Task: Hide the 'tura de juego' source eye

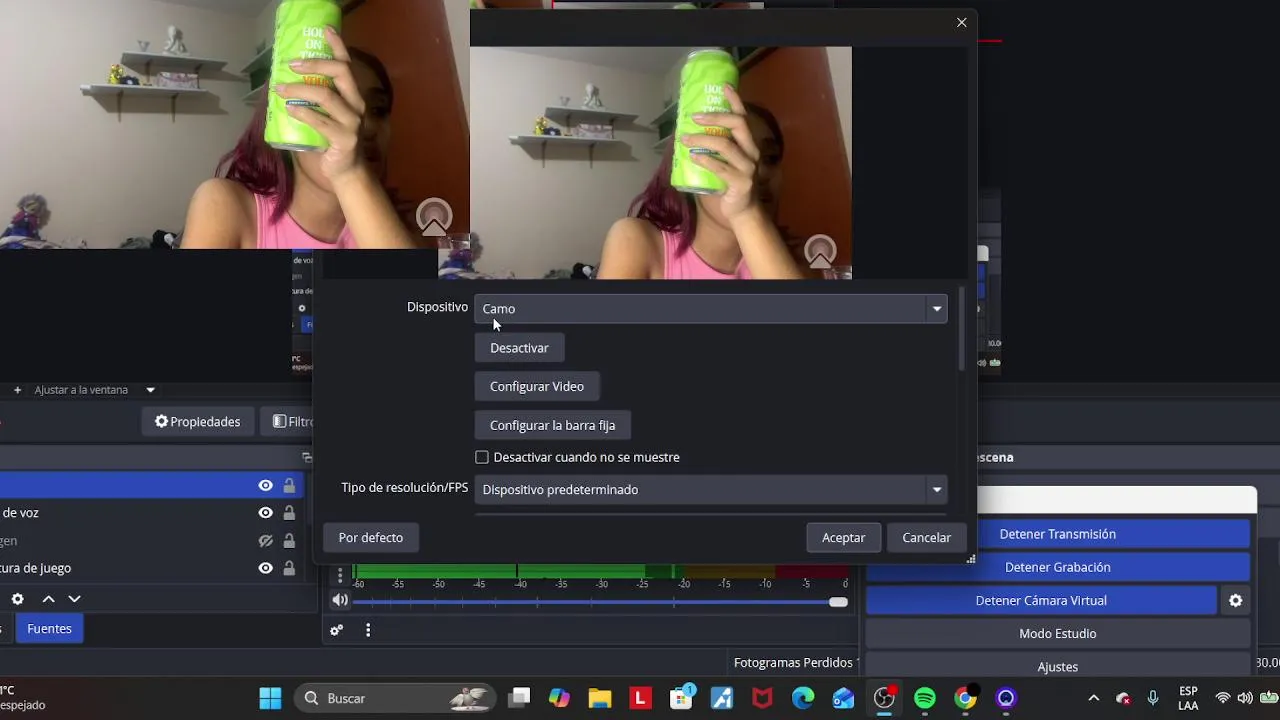Action: [x=265, y=568]
